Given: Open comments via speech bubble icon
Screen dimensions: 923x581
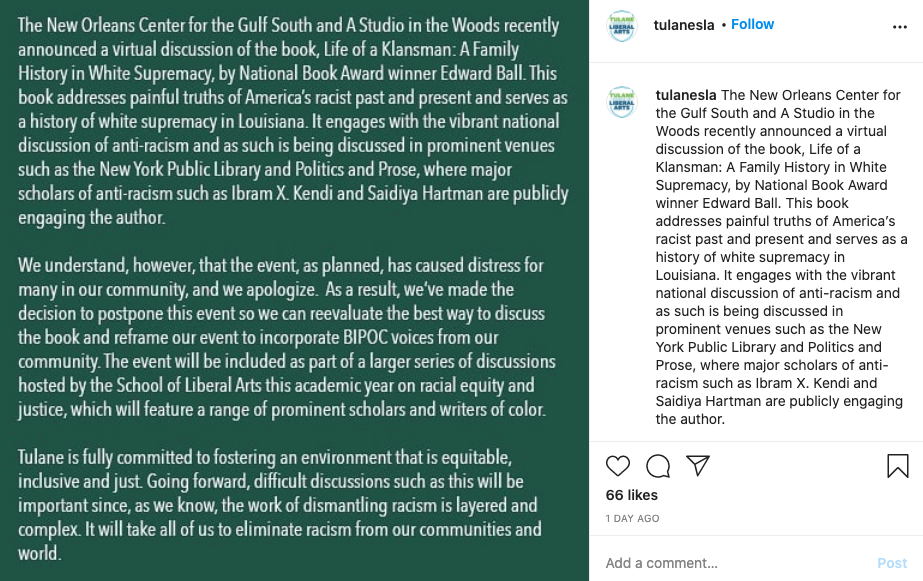Looking at the screenshot, I should (658, 466).
